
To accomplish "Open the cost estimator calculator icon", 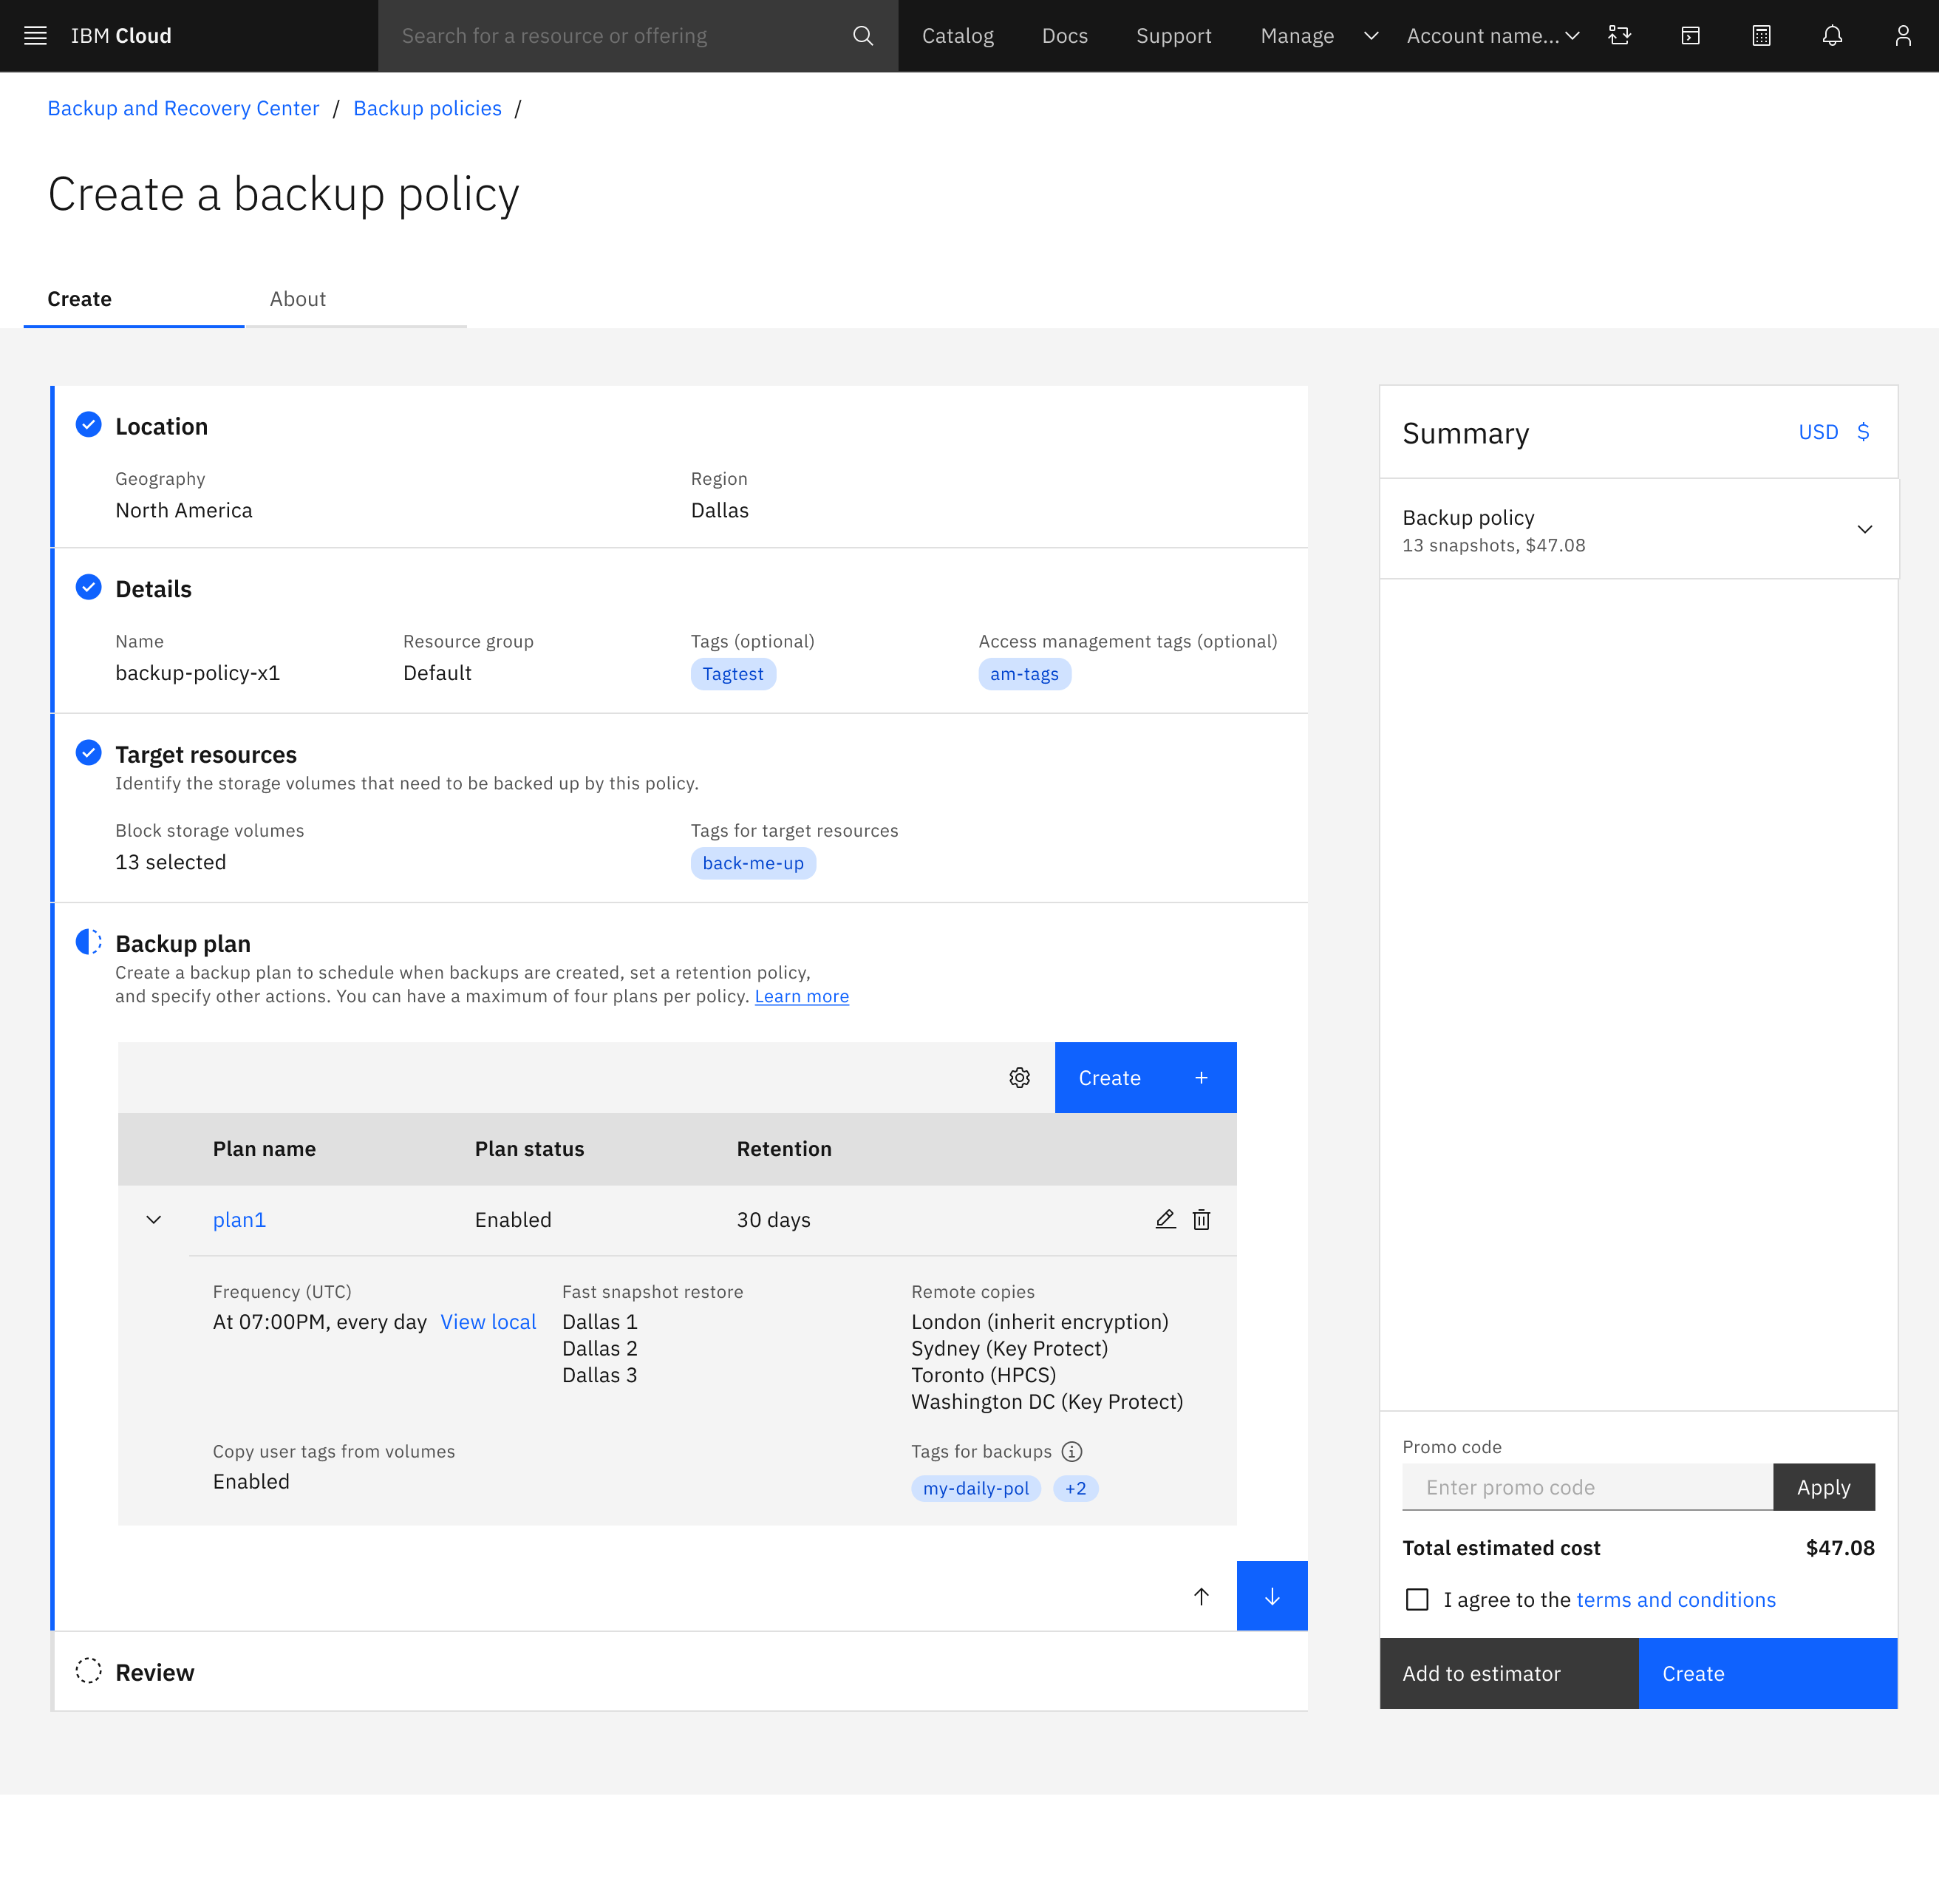I will (x=1761, y=36).
